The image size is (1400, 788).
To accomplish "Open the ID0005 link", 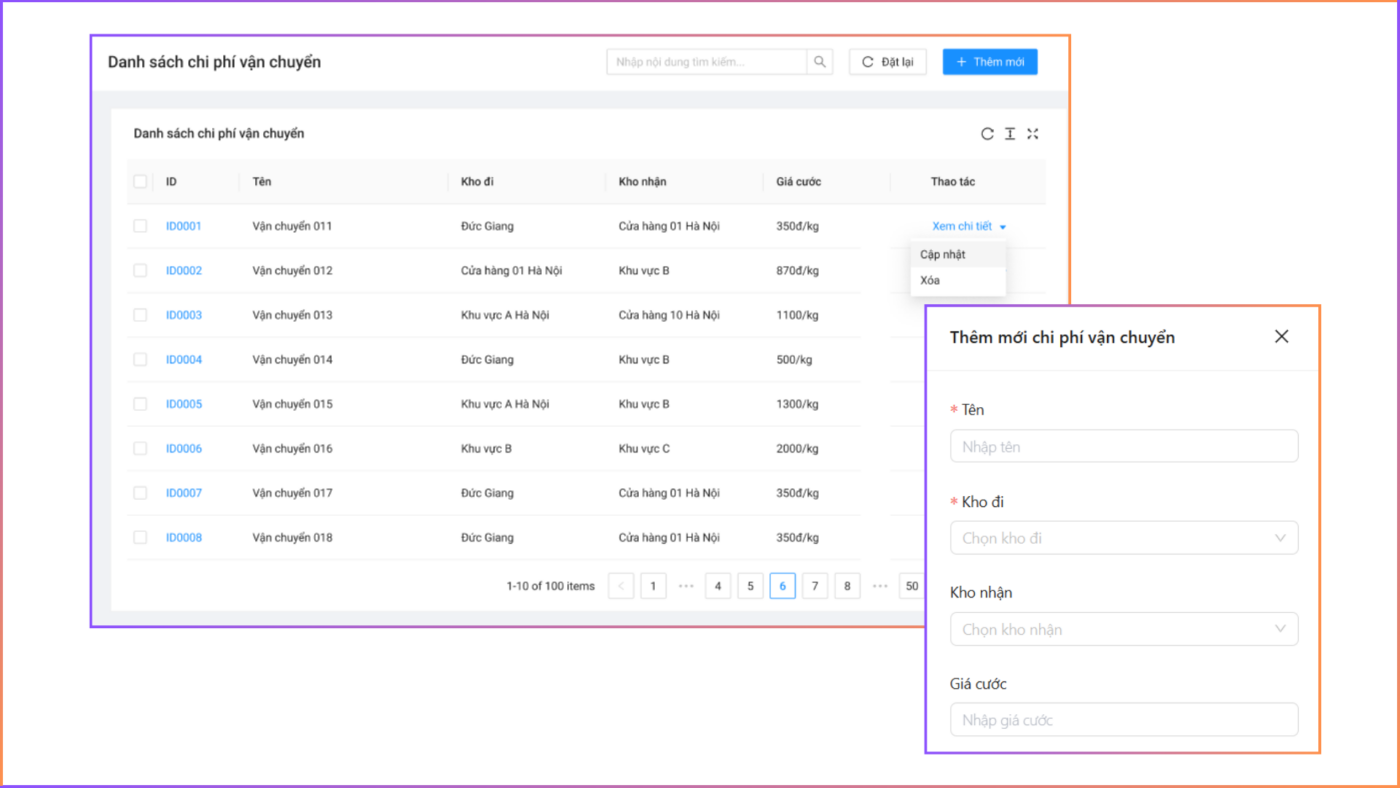I will click(184, 404).
